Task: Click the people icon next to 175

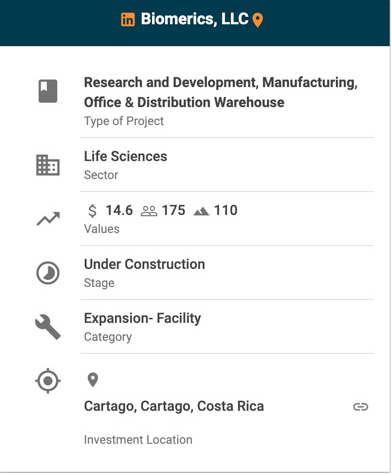Action: 149,211
